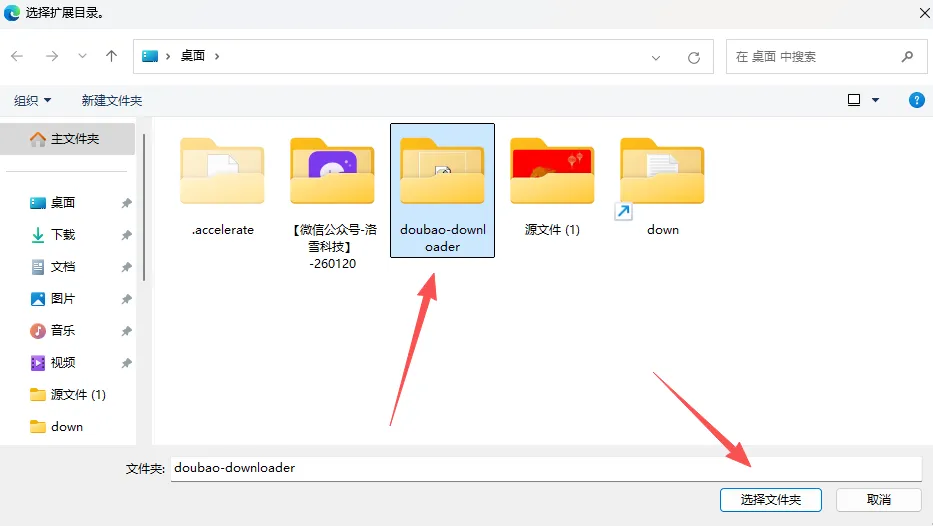Go back with the left arrow

click(x=17, y=56)
